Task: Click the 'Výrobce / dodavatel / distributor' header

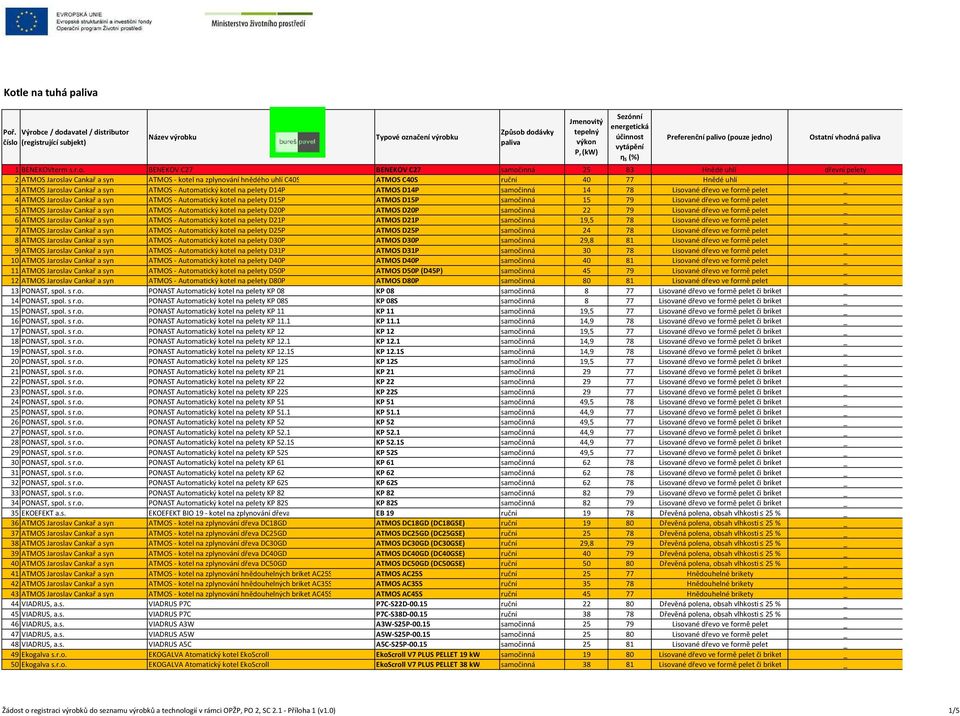Action: (83, 137)
